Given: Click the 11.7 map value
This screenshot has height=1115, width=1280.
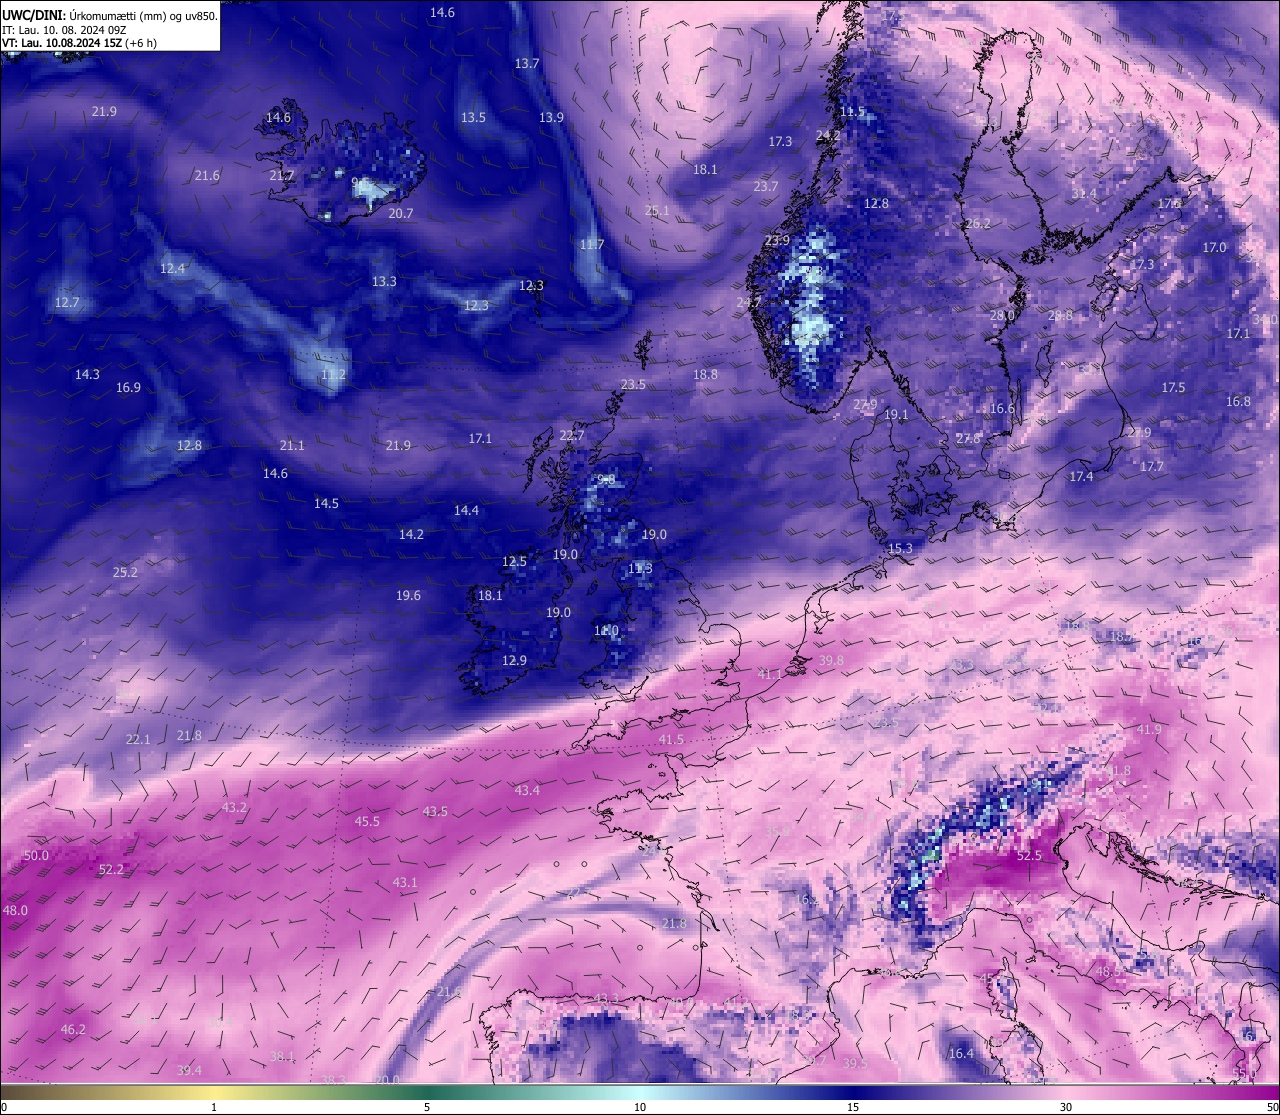Looking at the screenshot, I should pyautogui.click(x=592, y=245).
